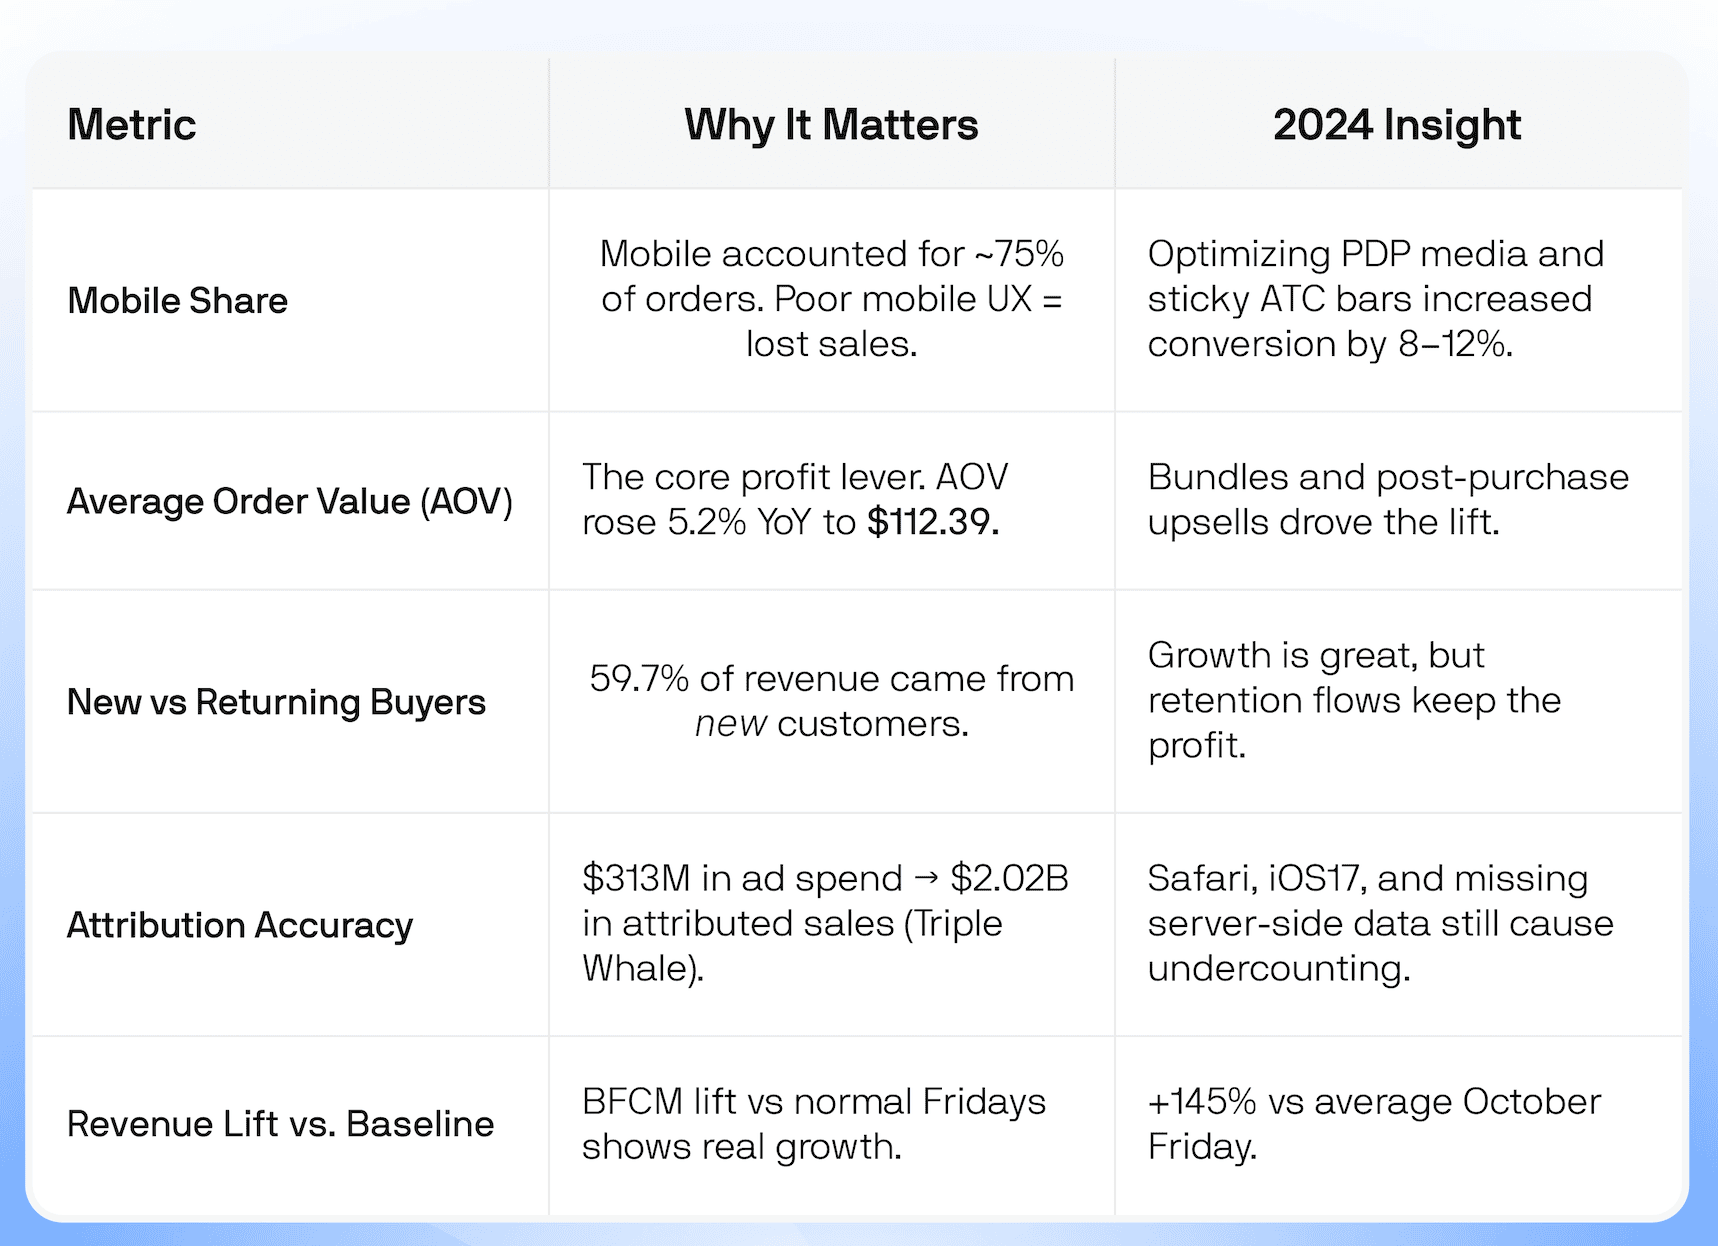
Task: Click the retention flows keep profit text
Action: click(1353, 700)
